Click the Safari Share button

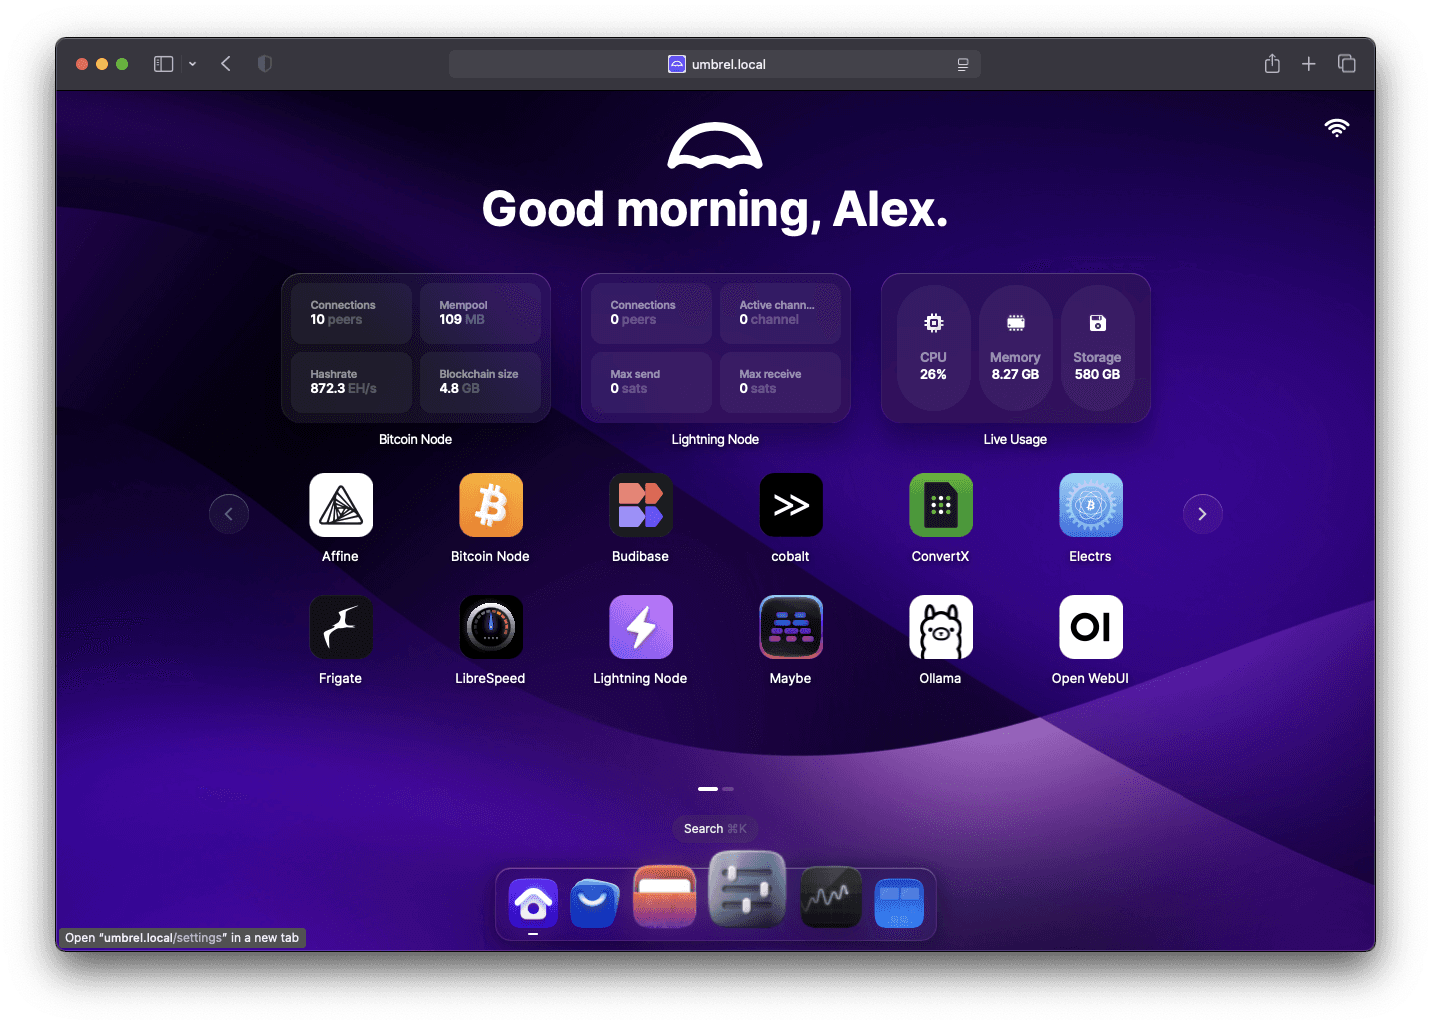1272,64
